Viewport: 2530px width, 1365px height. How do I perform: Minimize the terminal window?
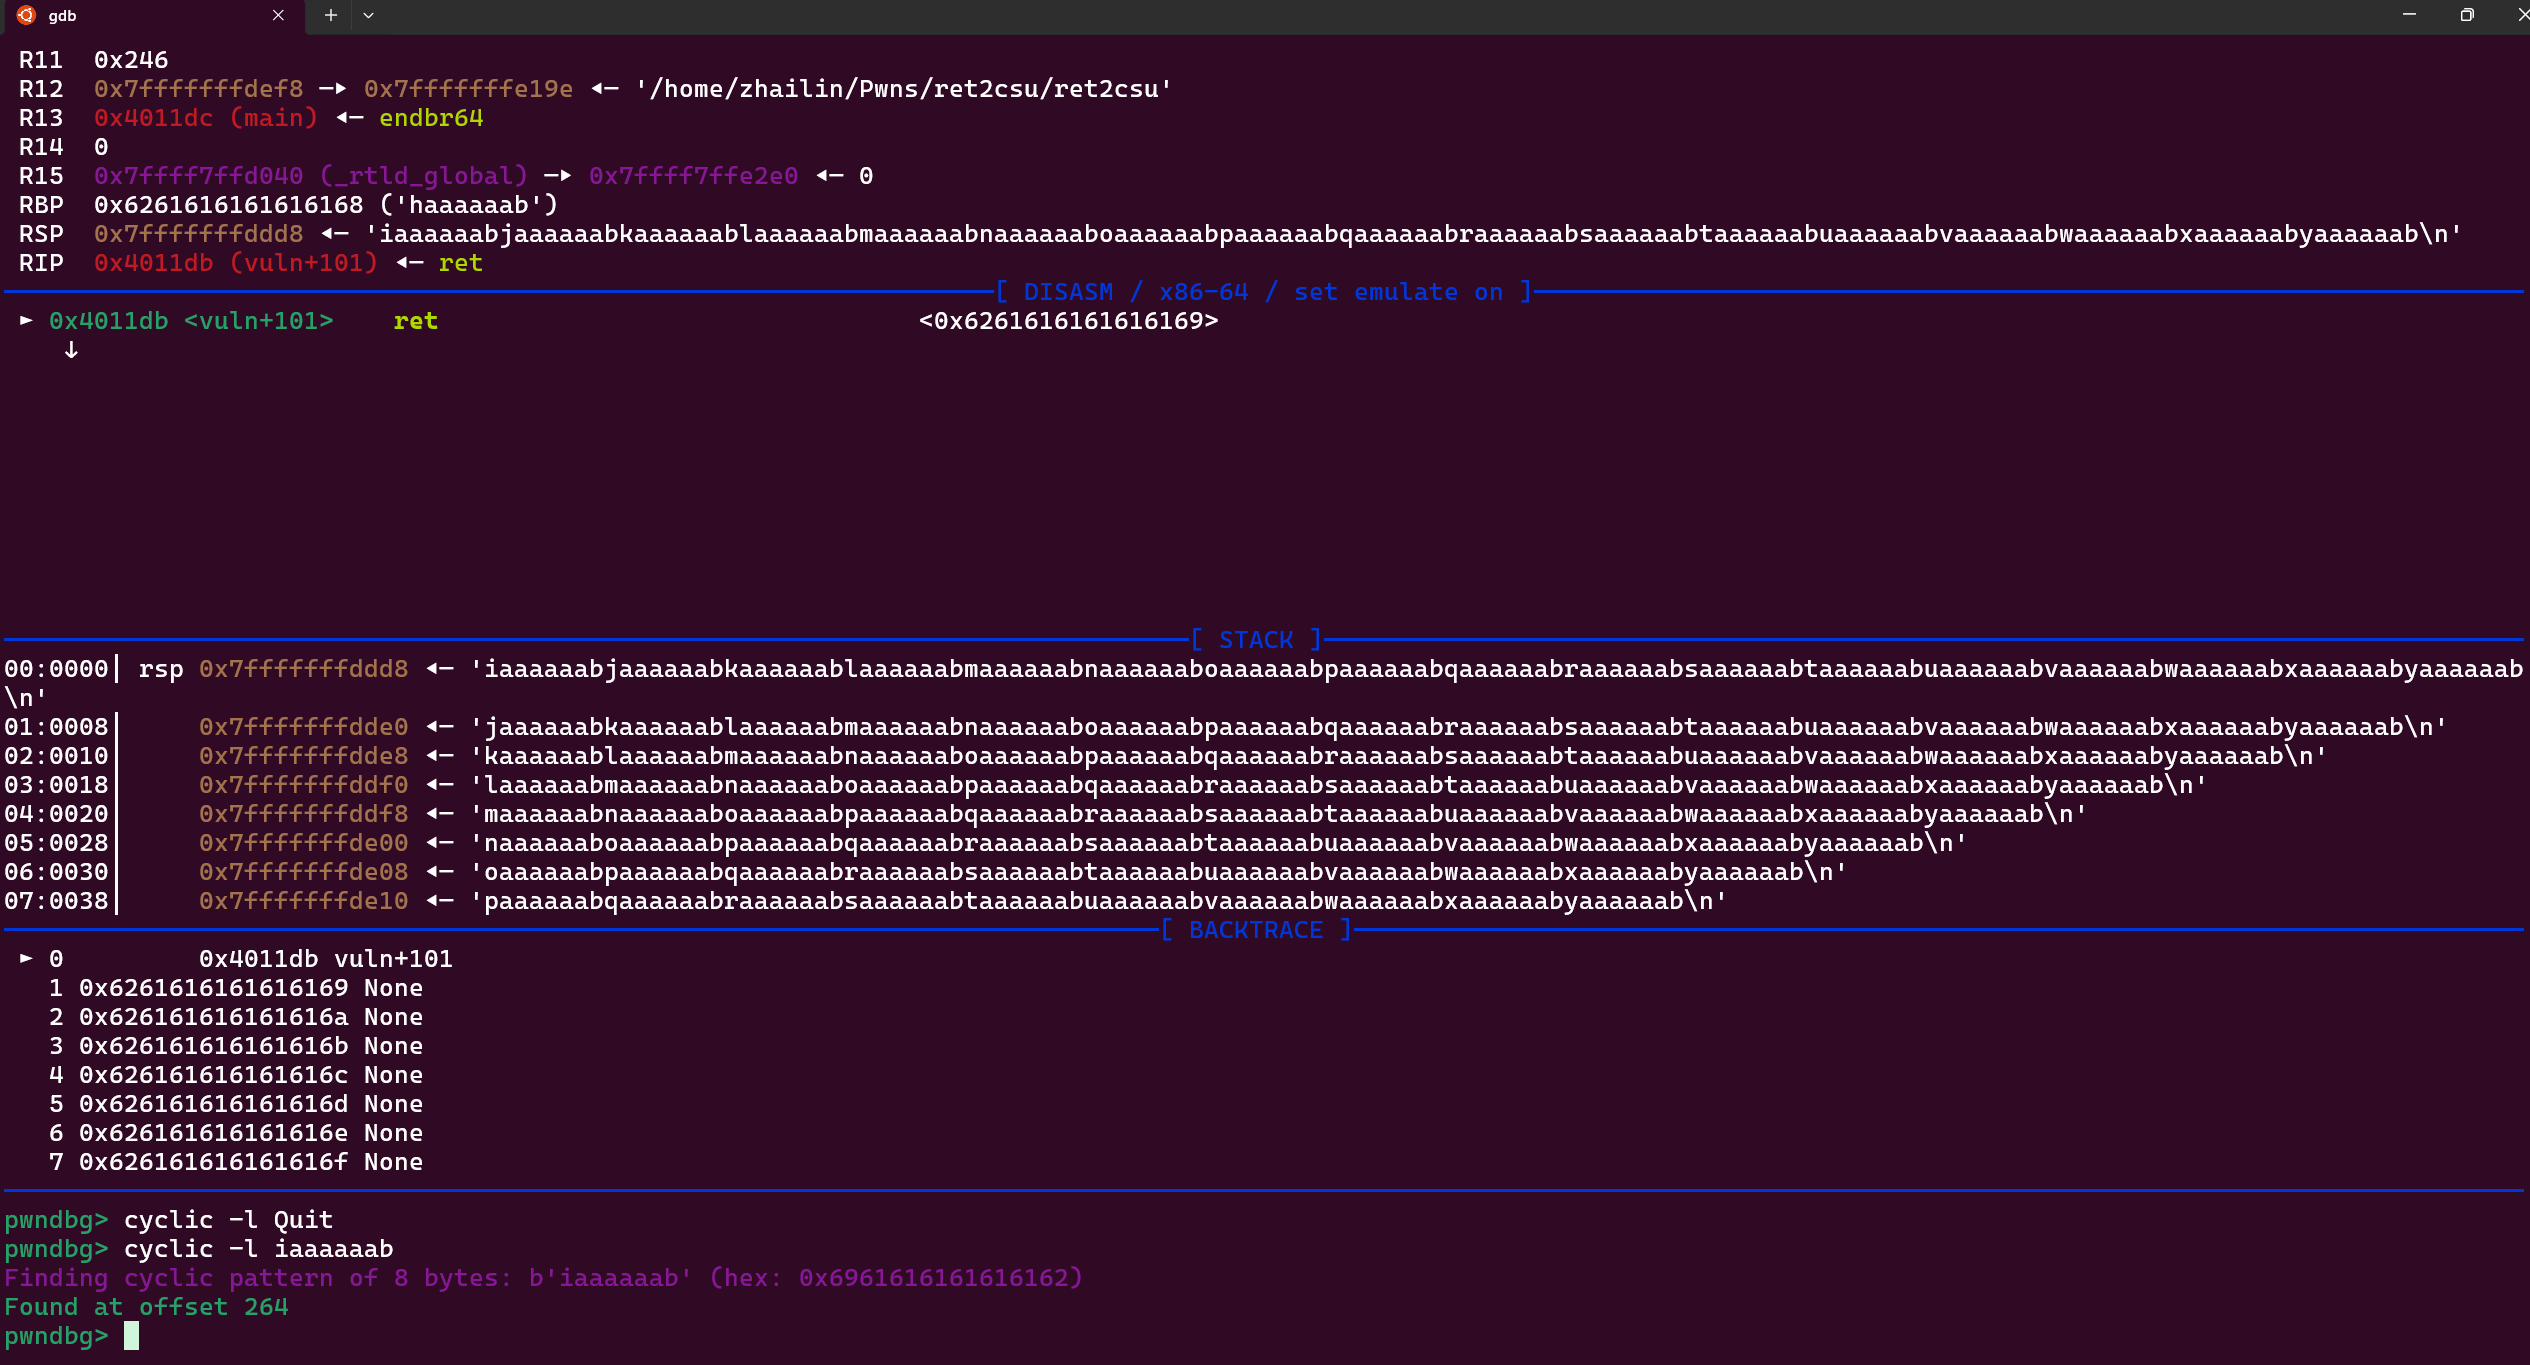[2409, 15]
